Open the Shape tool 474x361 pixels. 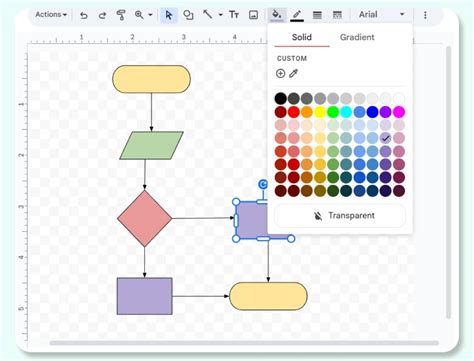click(x=189, y=15)
